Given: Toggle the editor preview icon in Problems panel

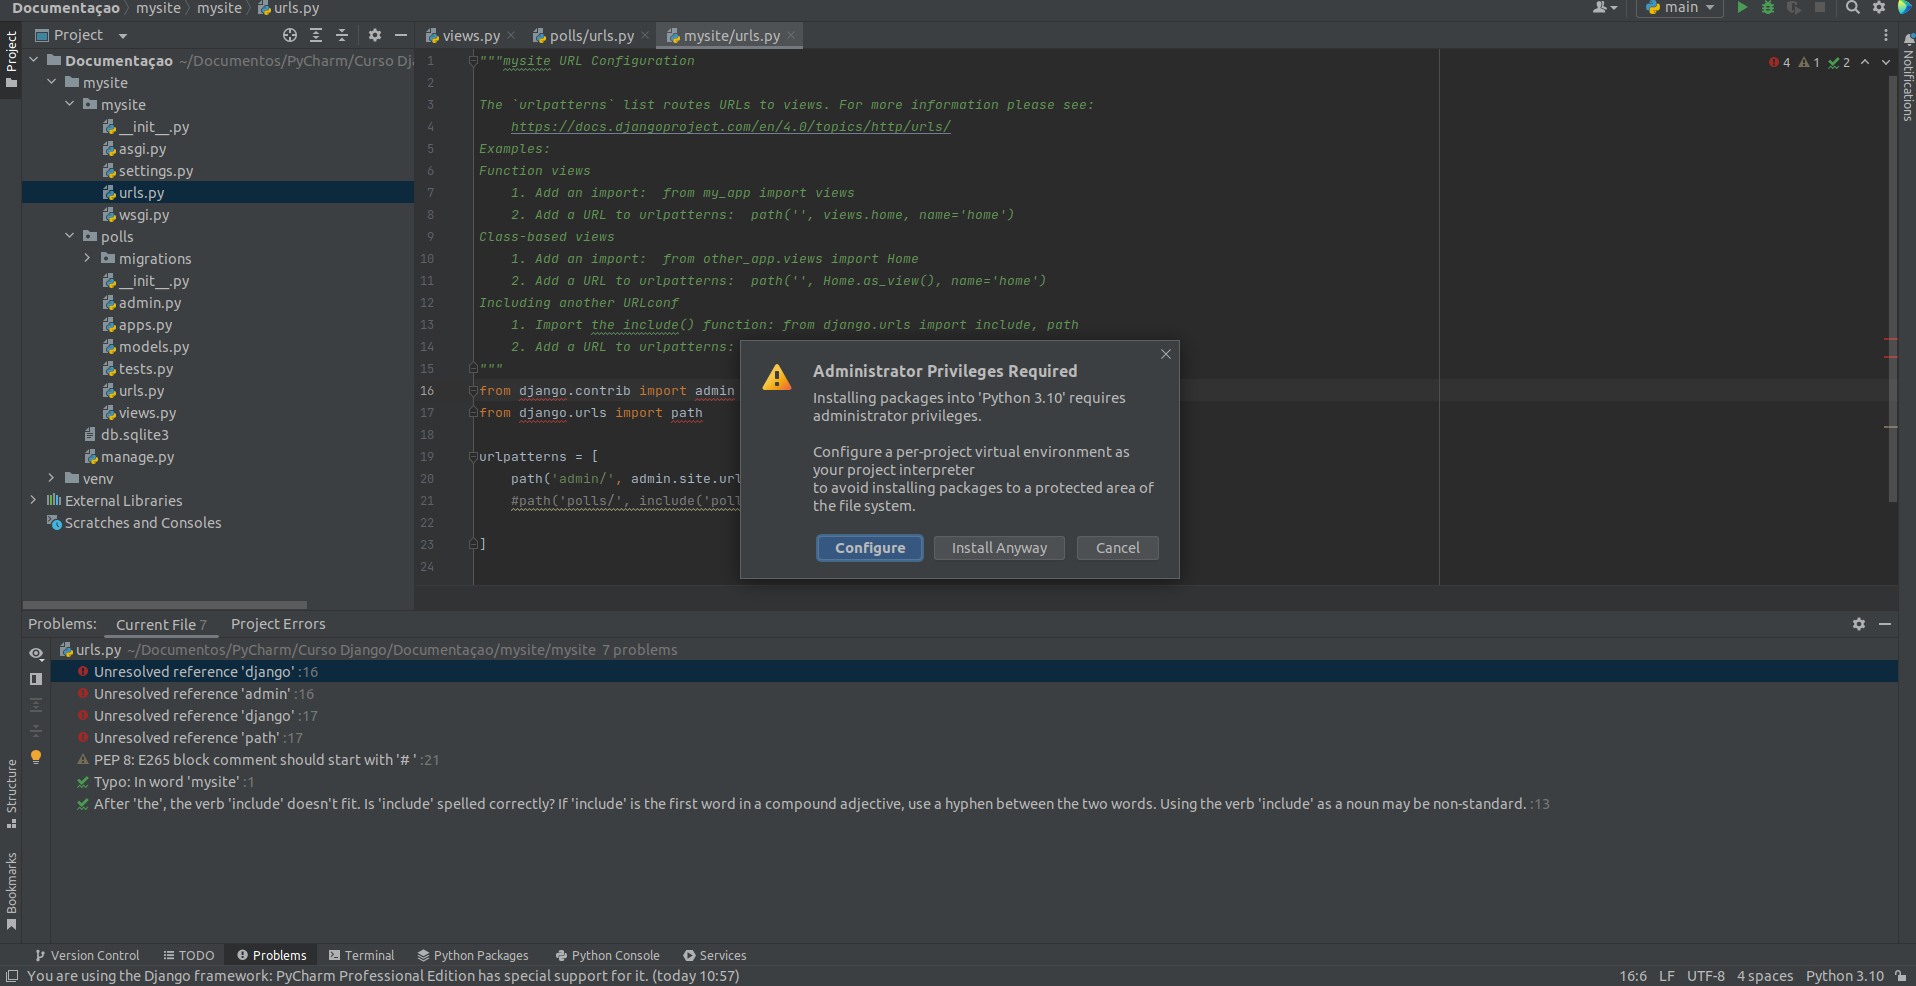Looking at the screenshot, I should [36, 679].
